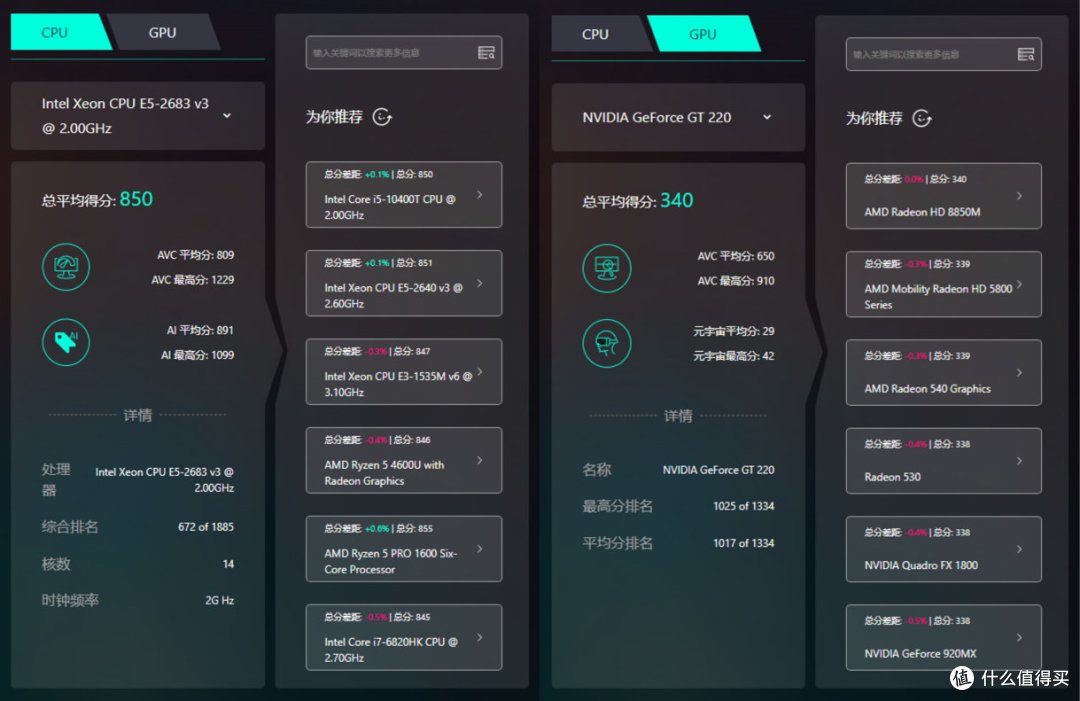Refresh GPU recommendations icon
This screenshot has width=1080, height=701.
pyautogui.click(x=922, y=118)
